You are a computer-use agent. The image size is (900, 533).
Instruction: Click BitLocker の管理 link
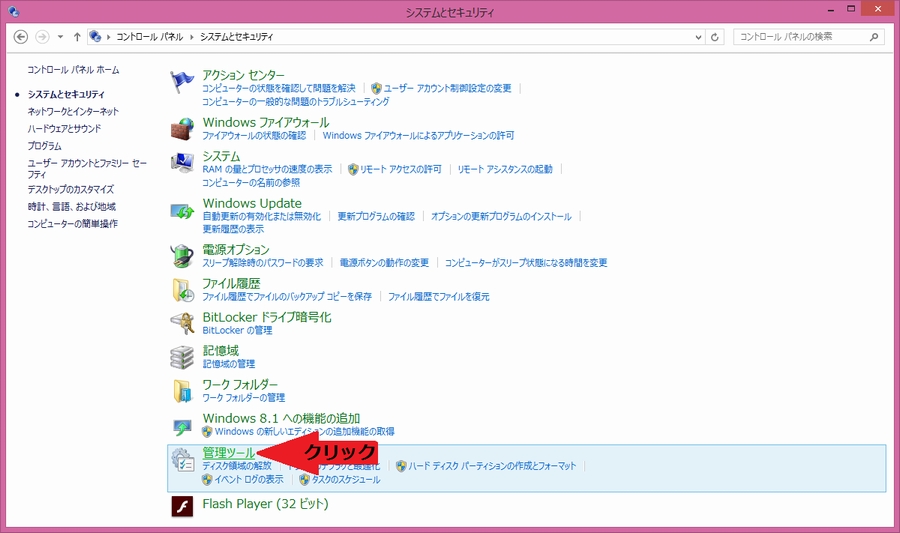237,330
